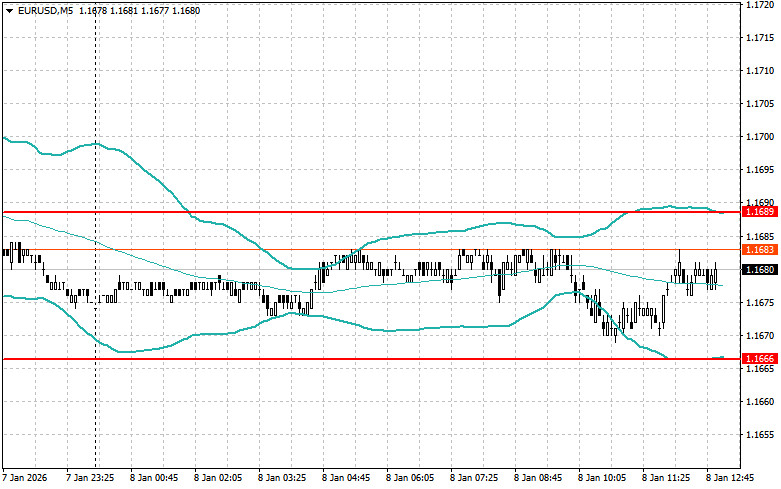Click the 1.1675 price axis value
The height and width of the screenshot is (489, 781).
760,302
